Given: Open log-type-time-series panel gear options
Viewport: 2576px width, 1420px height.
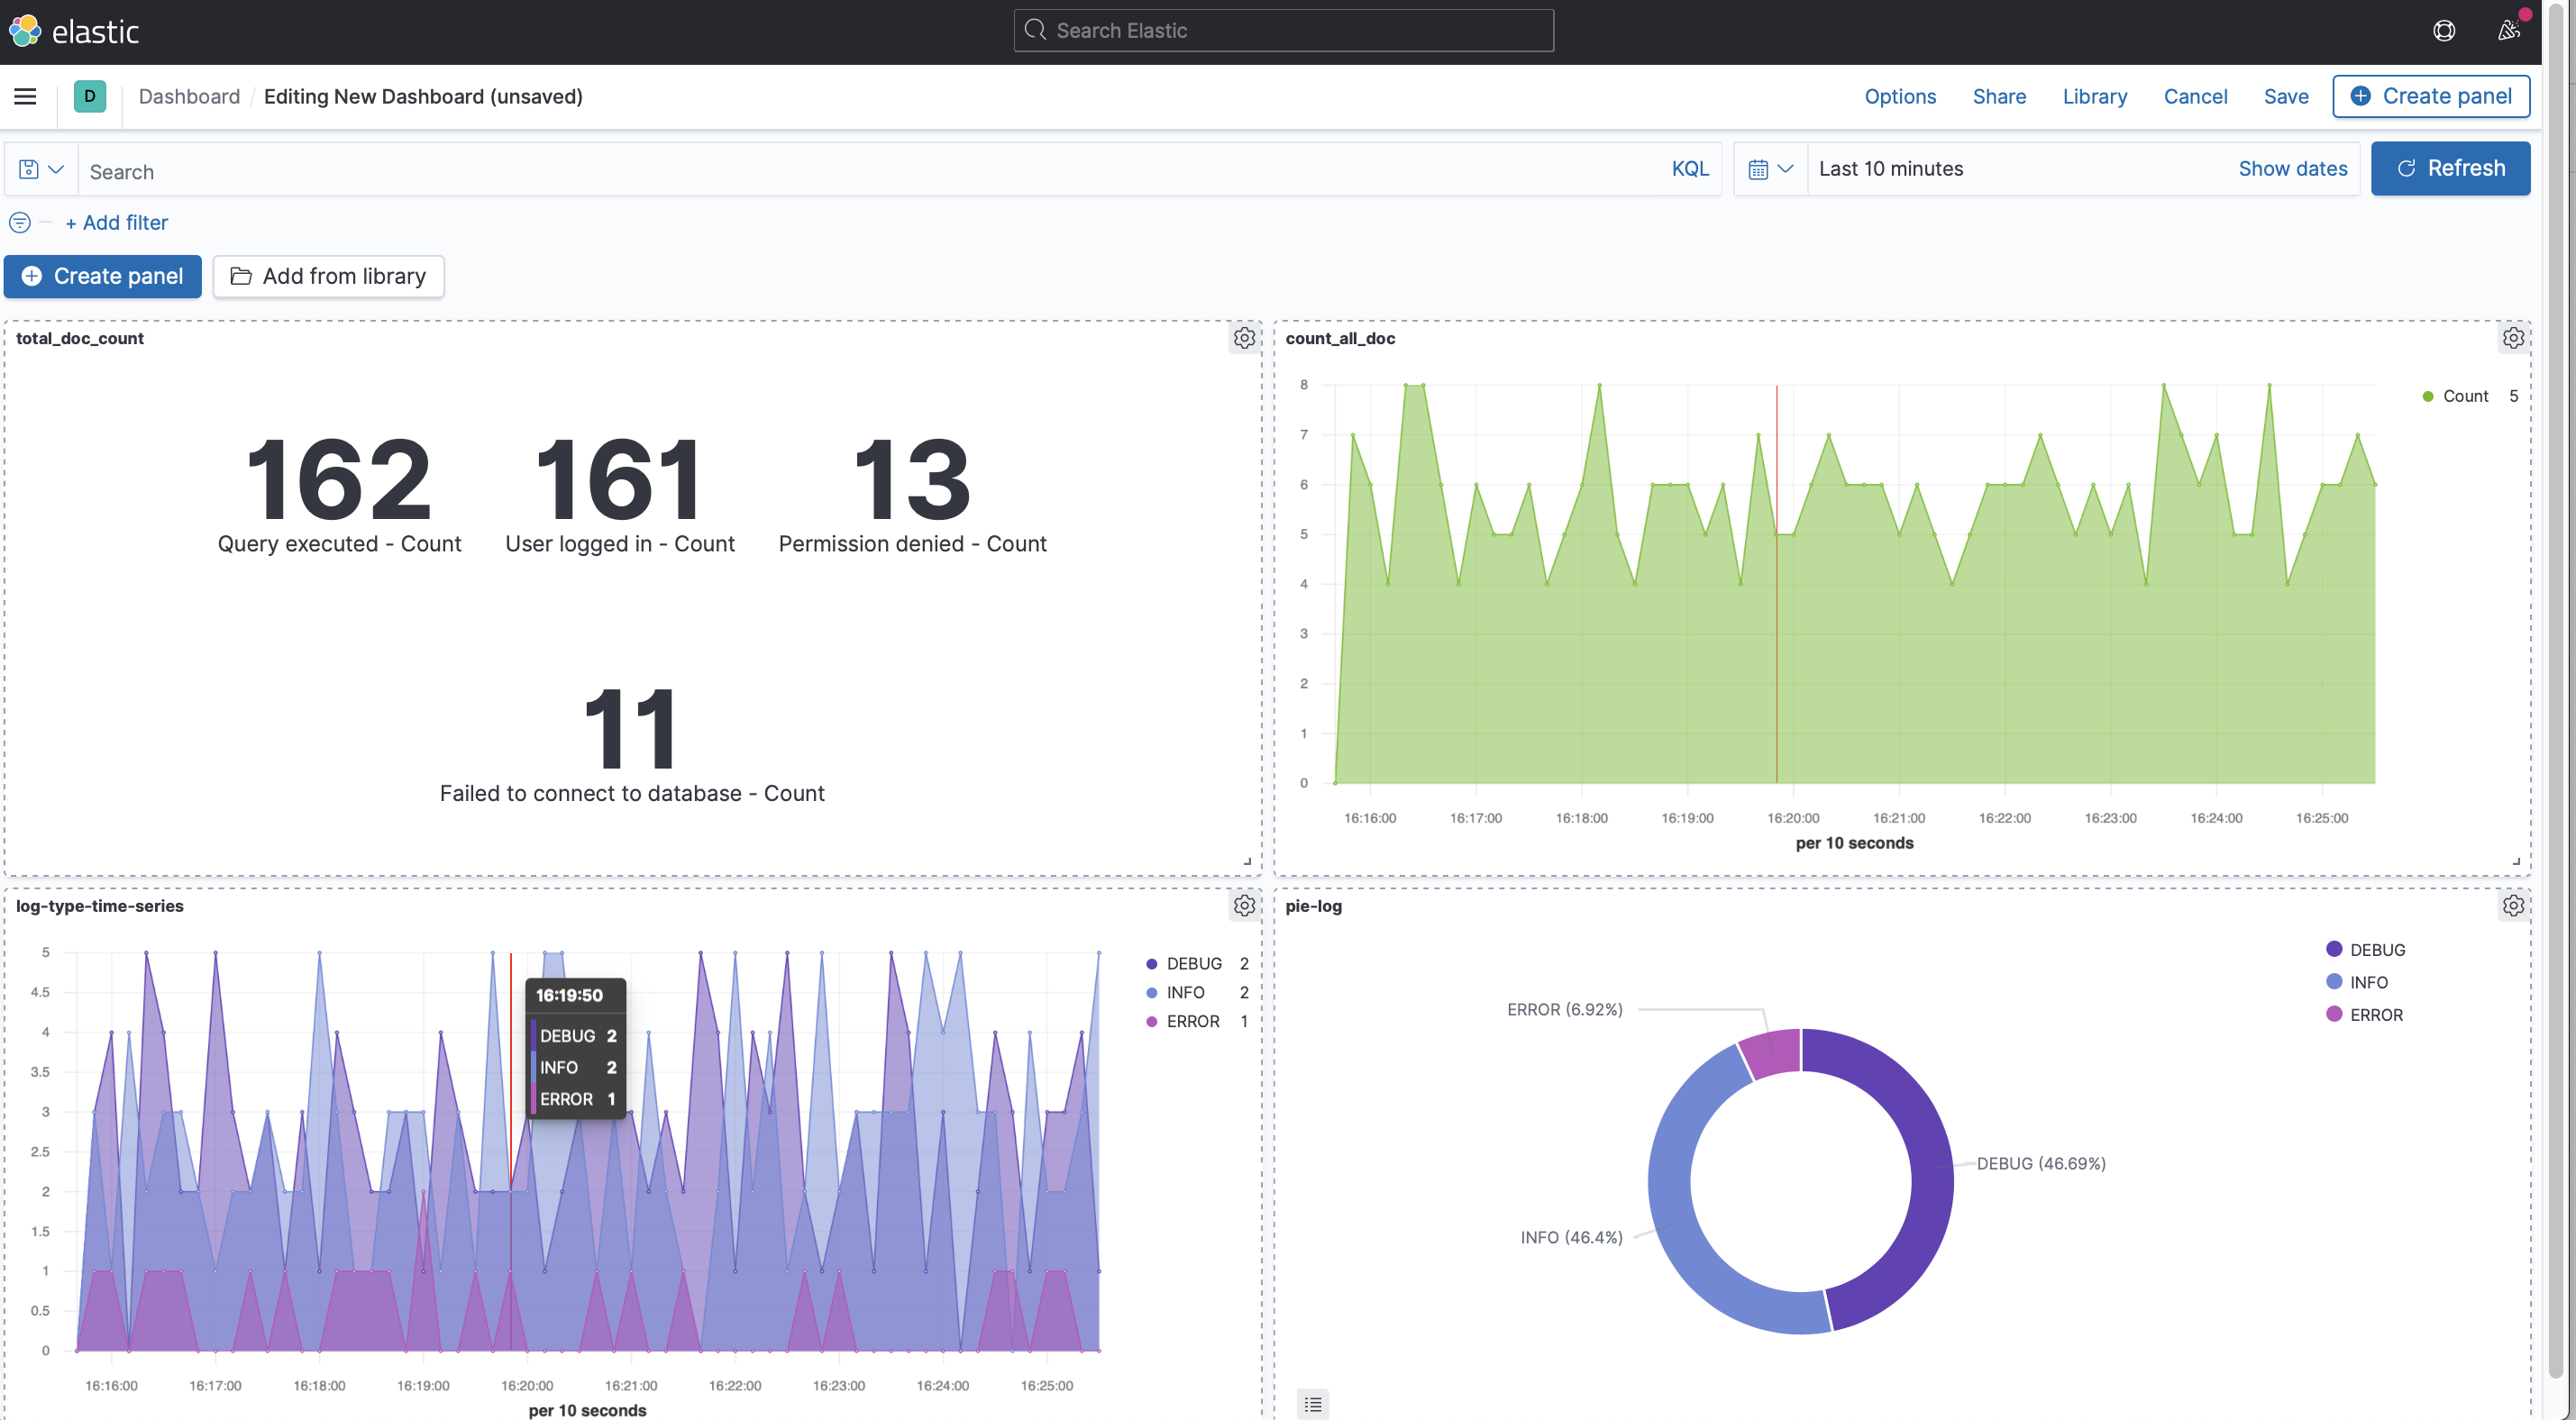Looking at the screenshot, I should pos(1244,906).
